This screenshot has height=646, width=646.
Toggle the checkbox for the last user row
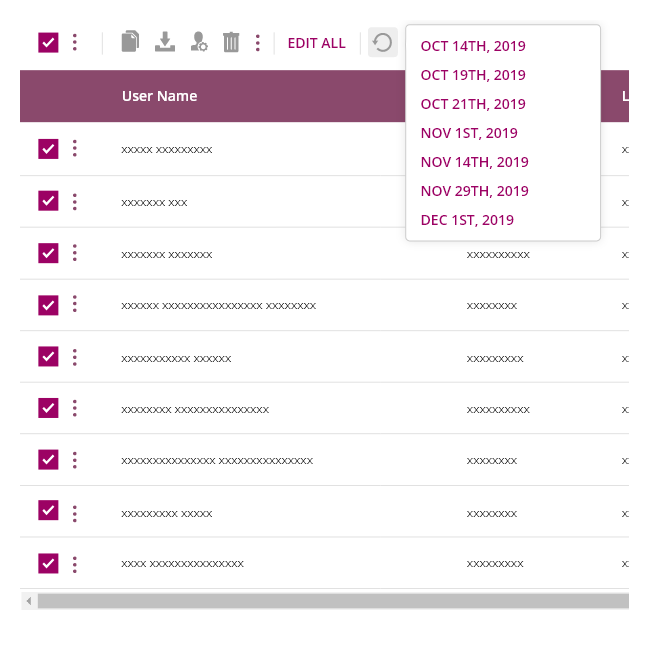pos(48,563)
